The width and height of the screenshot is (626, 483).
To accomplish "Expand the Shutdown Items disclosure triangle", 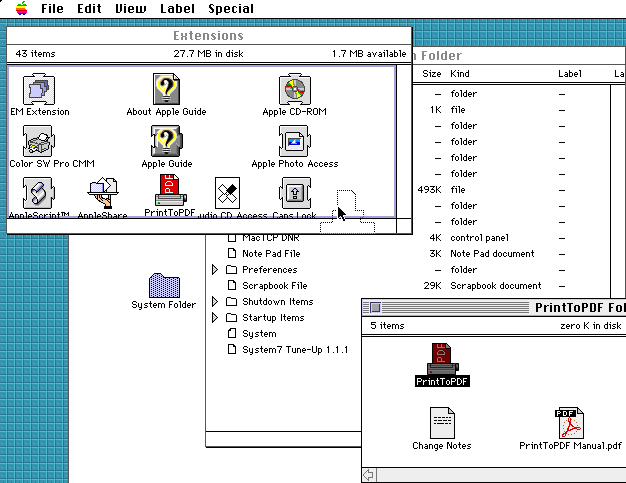I will [x=215, y=301].
